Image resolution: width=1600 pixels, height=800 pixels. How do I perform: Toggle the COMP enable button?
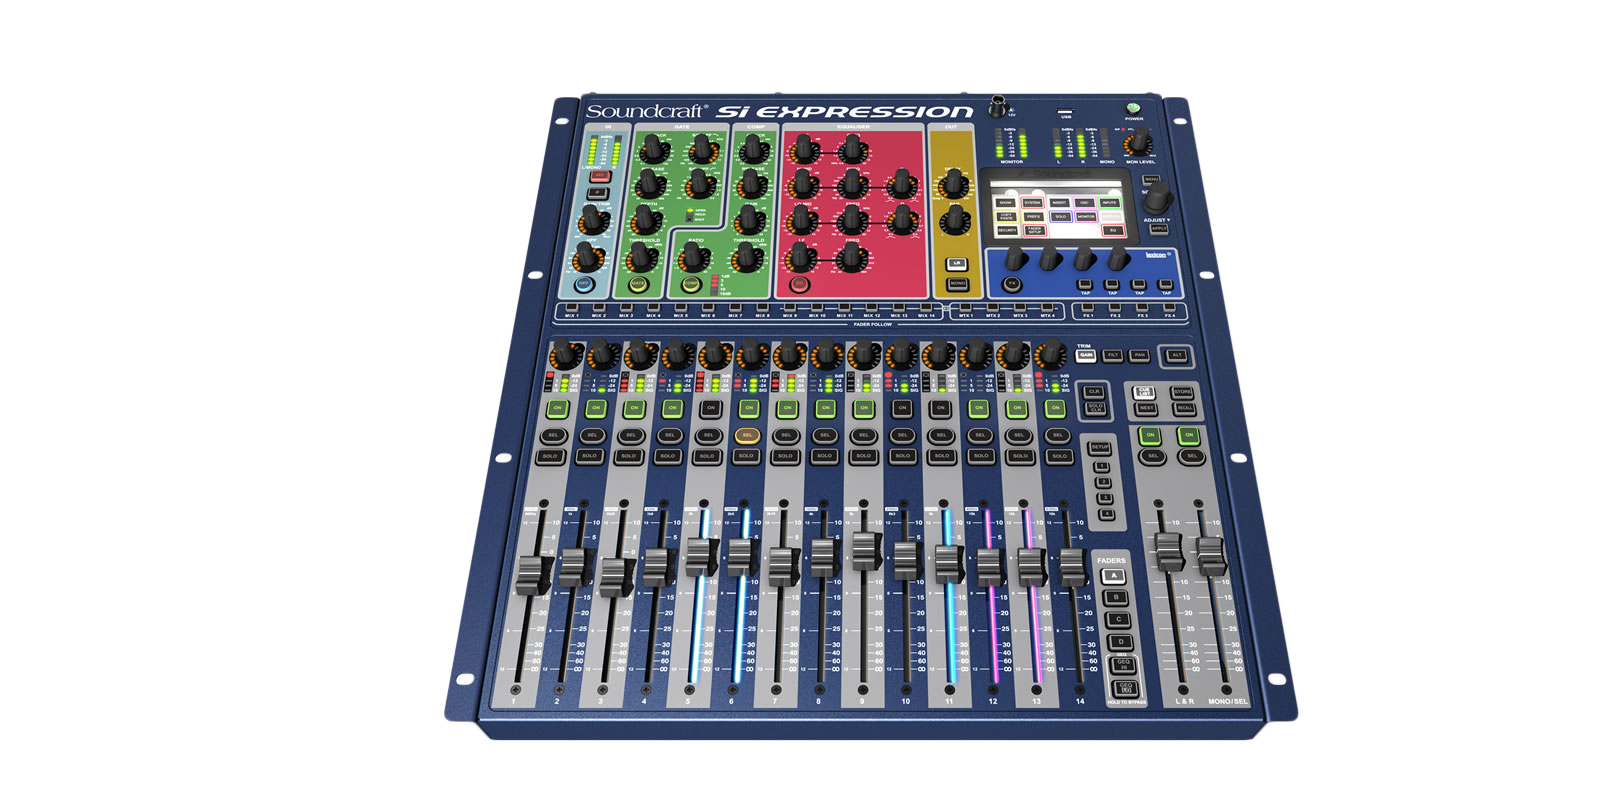(691, 285)
